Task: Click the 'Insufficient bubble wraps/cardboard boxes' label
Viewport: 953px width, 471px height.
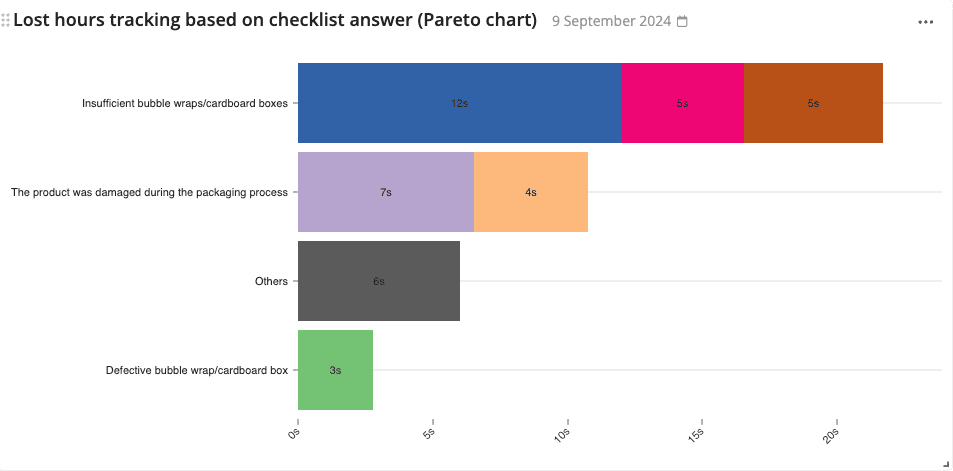Action: point(185,103)
